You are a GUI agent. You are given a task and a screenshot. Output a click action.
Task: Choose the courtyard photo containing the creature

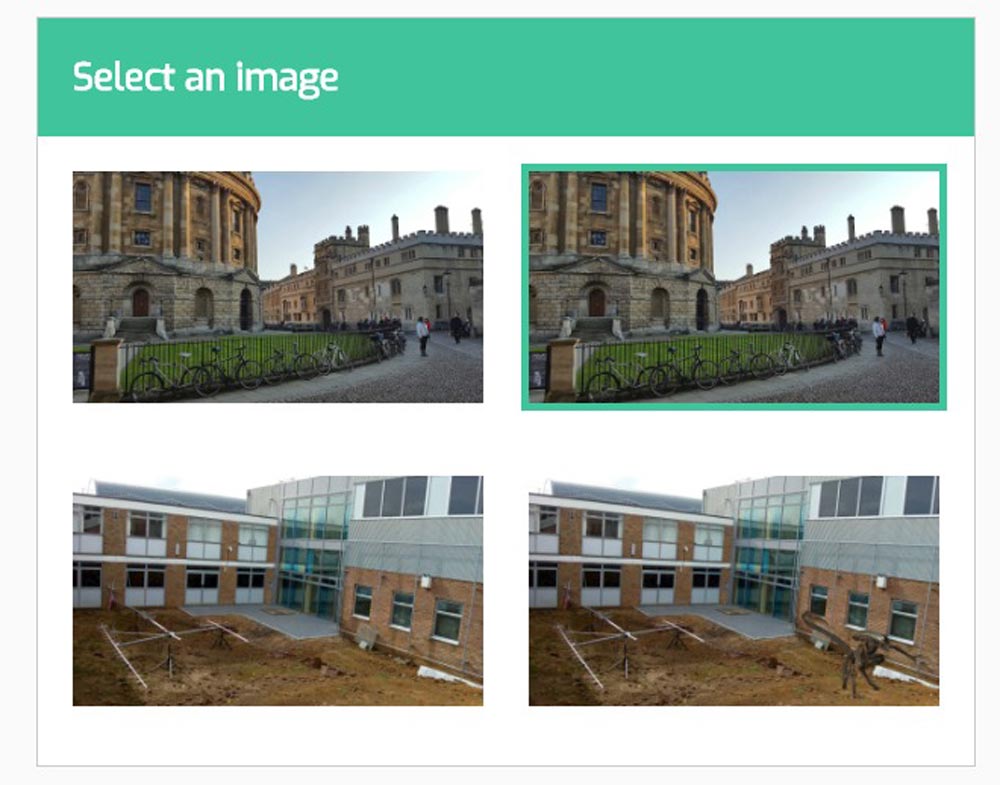click(x=733, y=591)
